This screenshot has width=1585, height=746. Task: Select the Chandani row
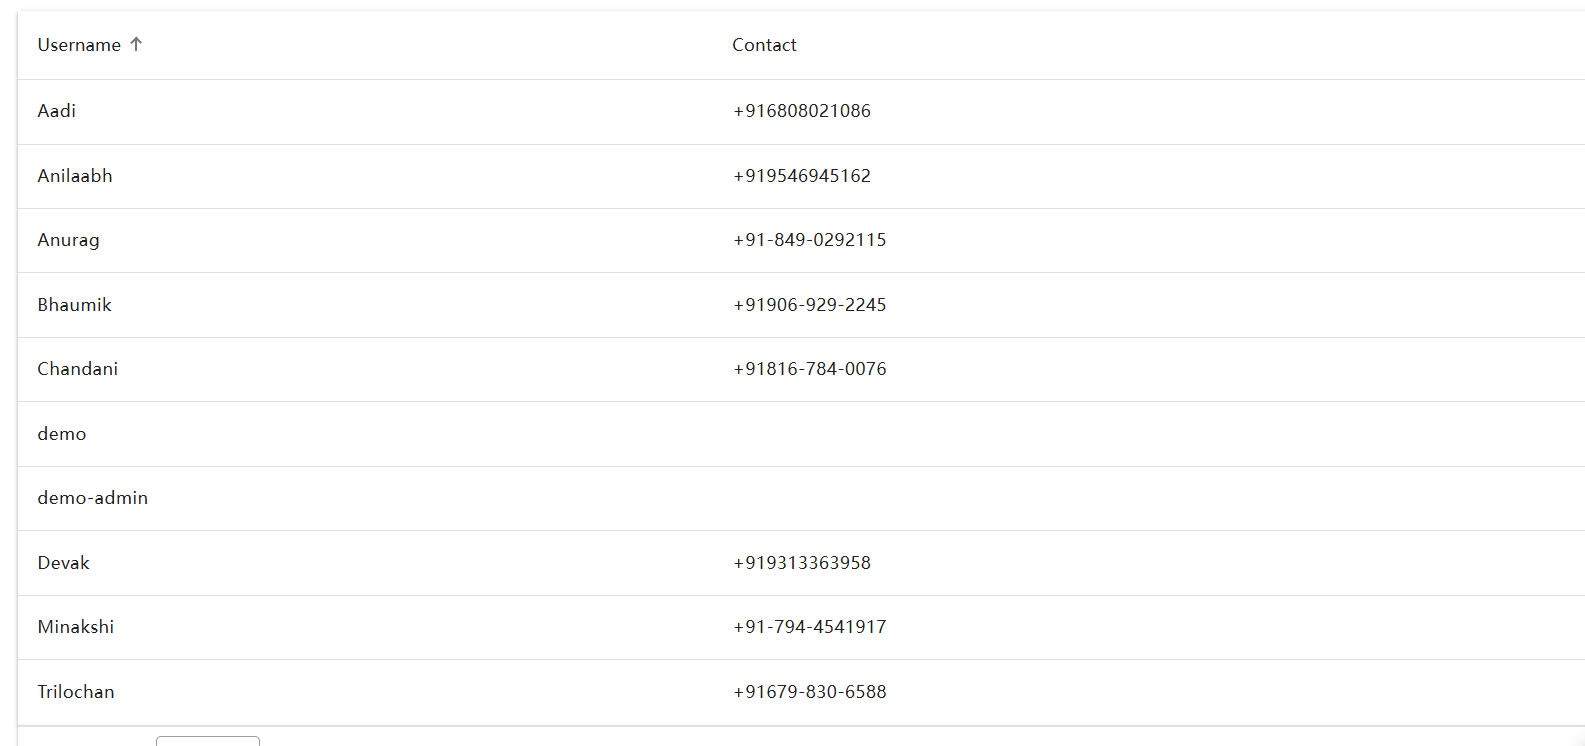(x=801, y=370)
